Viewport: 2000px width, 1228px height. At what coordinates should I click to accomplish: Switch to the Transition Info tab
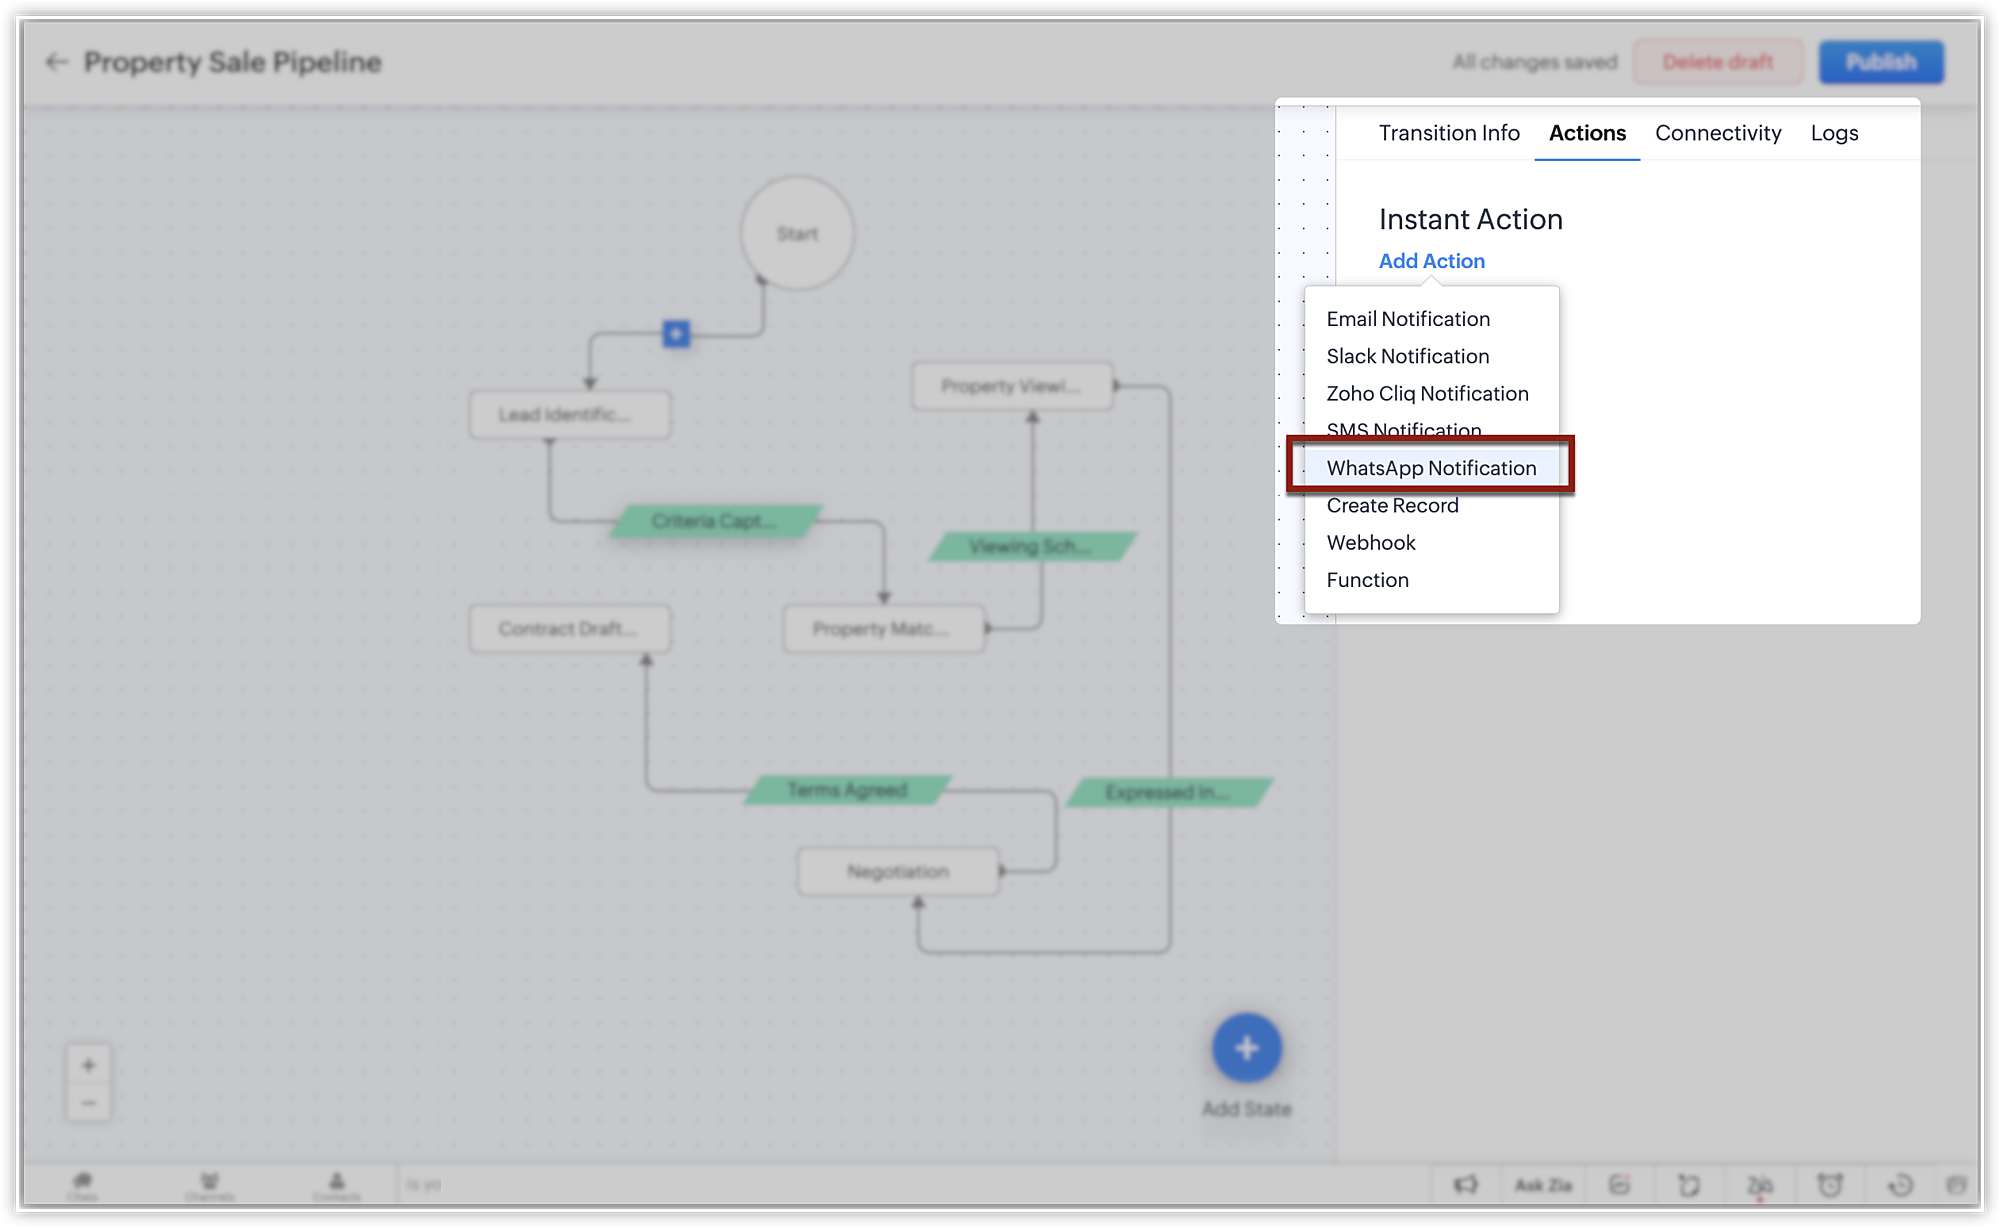point(1448,133)
